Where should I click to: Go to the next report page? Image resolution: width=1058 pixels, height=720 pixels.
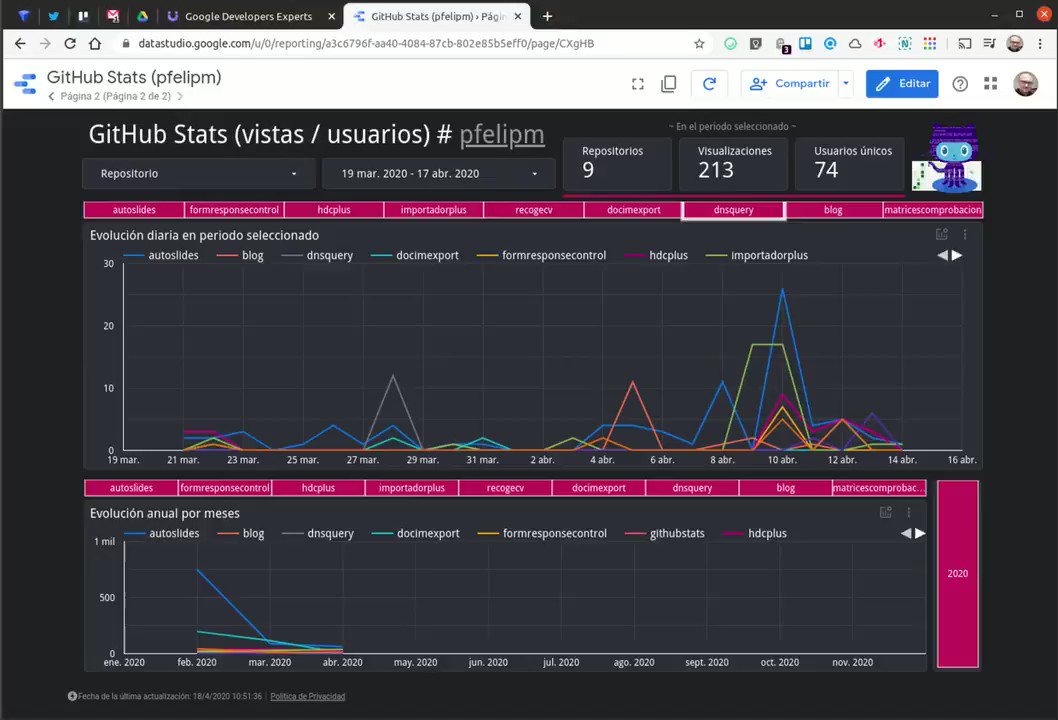pyautogui.click(x=179, y=96)
